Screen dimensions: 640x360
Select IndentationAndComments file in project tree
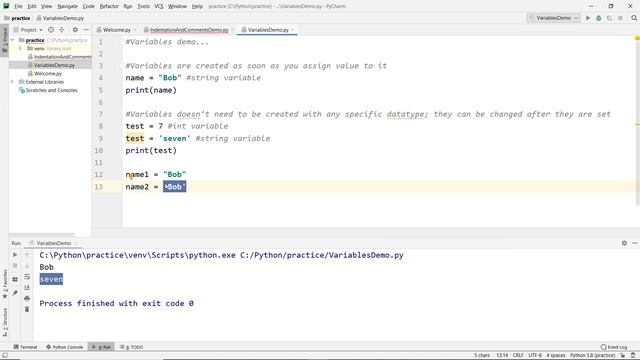pyautogui.click(x=60, y=57)
